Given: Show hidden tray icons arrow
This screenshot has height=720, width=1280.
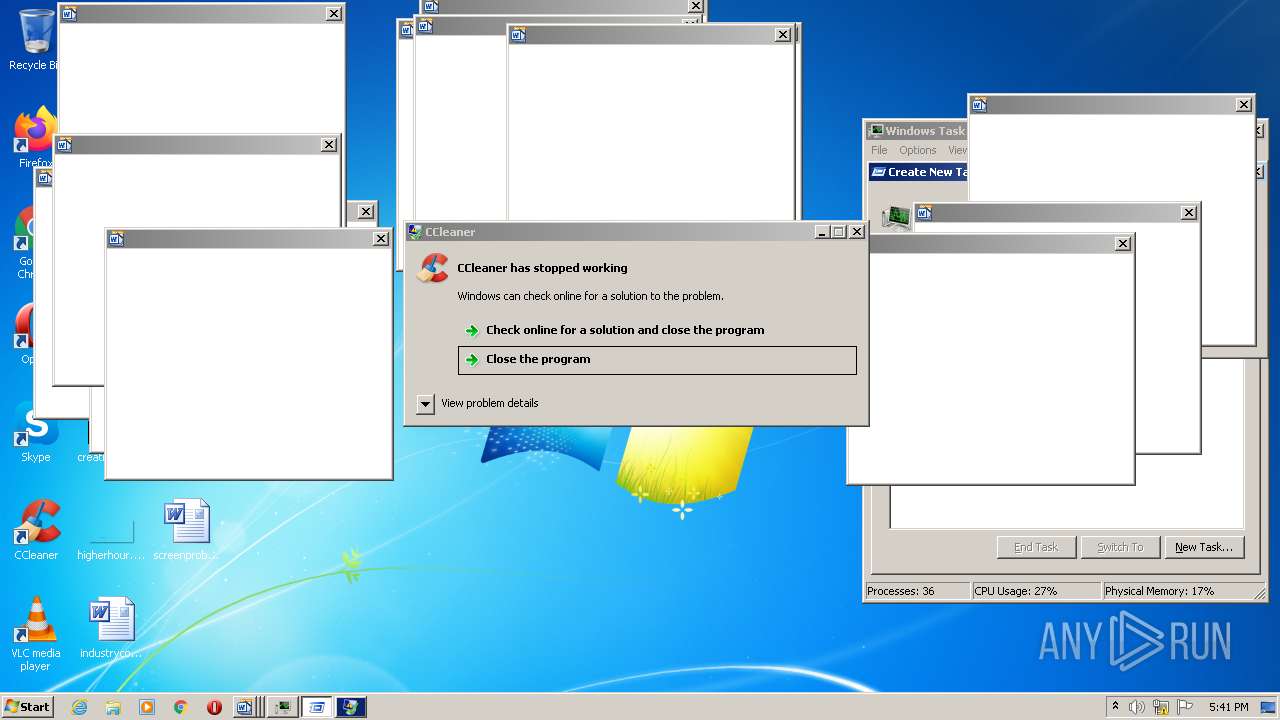Looking at the screenshot, I should point(1115,706).
